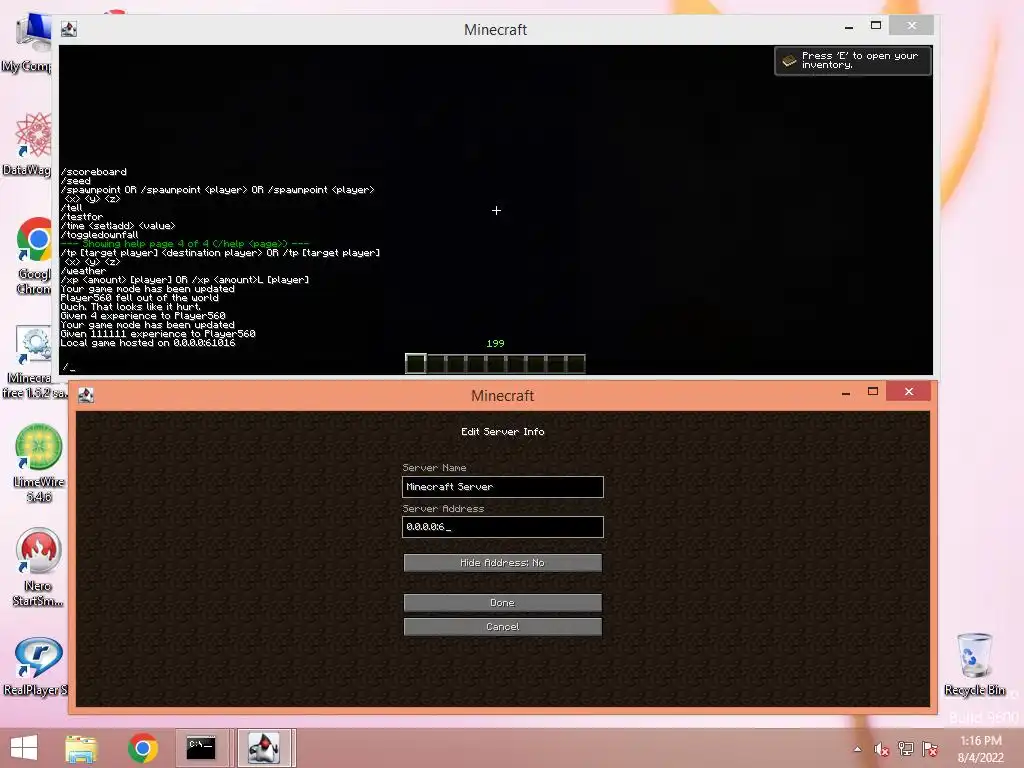Click the Server Address input field
Image resolution: width=1024 pixels, height=768 pixels.
click(x=502, y=527)
